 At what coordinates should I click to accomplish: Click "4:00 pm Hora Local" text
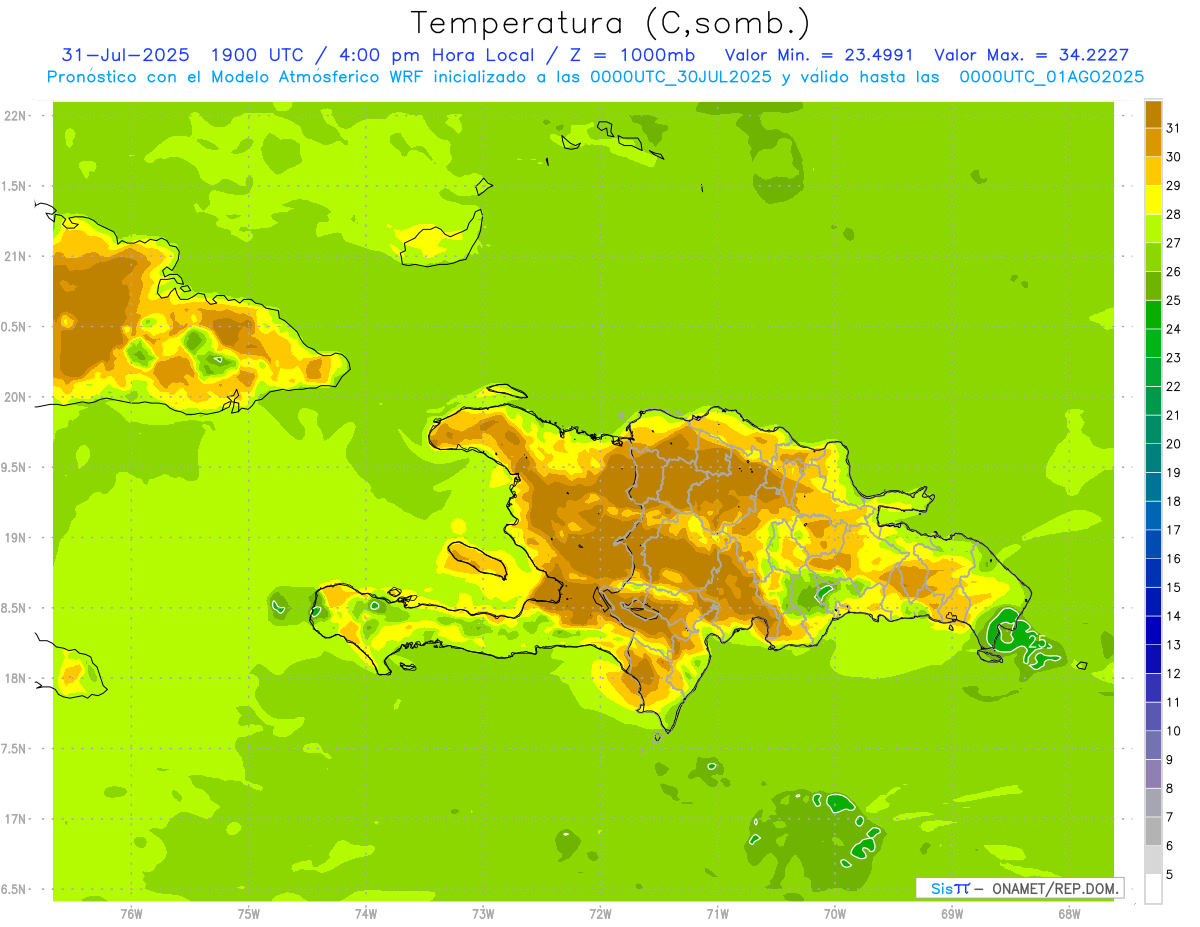click(437, 55)
